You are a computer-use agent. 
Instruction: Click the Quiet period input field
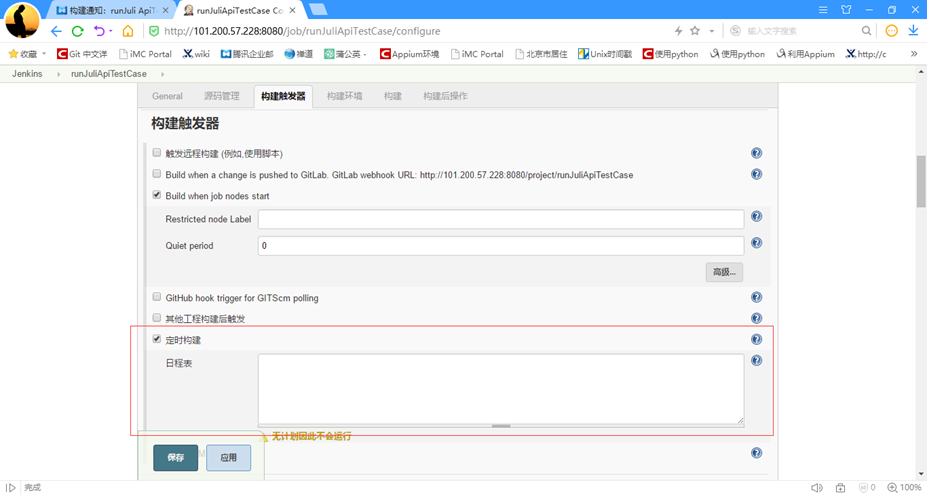(501, 245)
